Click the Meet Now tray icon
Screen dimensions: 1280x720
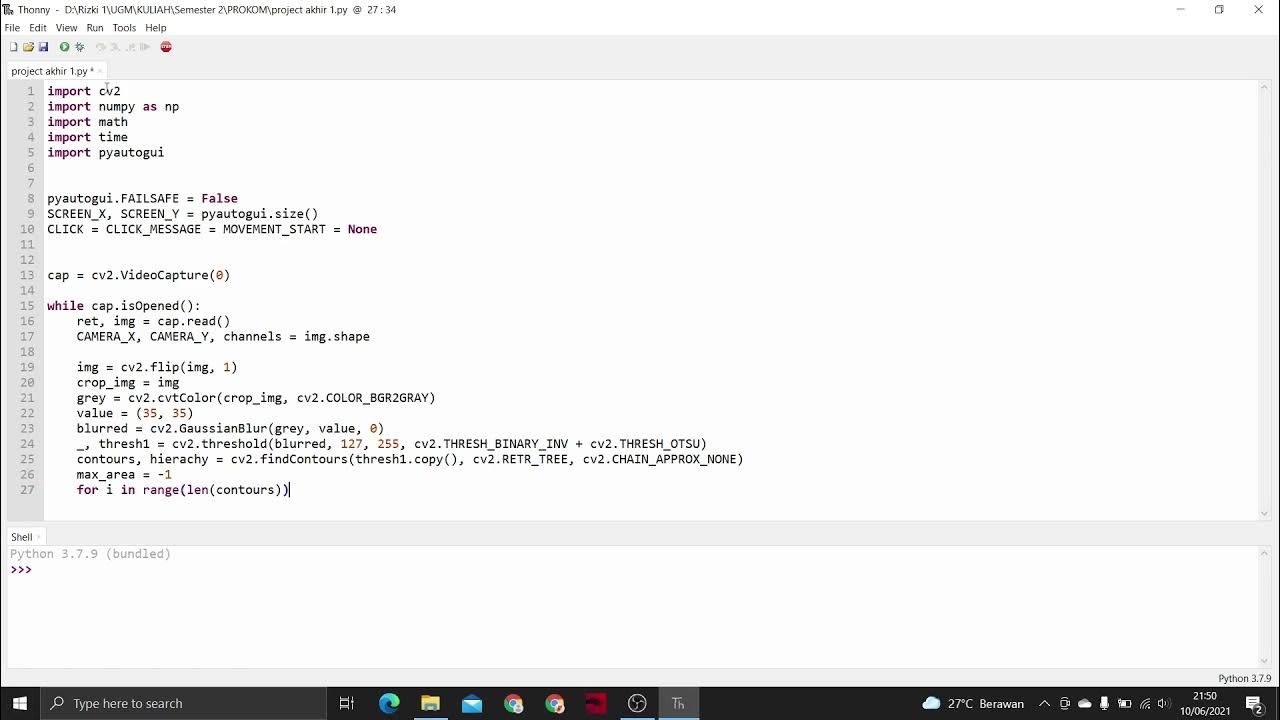tap(1065, 703)
